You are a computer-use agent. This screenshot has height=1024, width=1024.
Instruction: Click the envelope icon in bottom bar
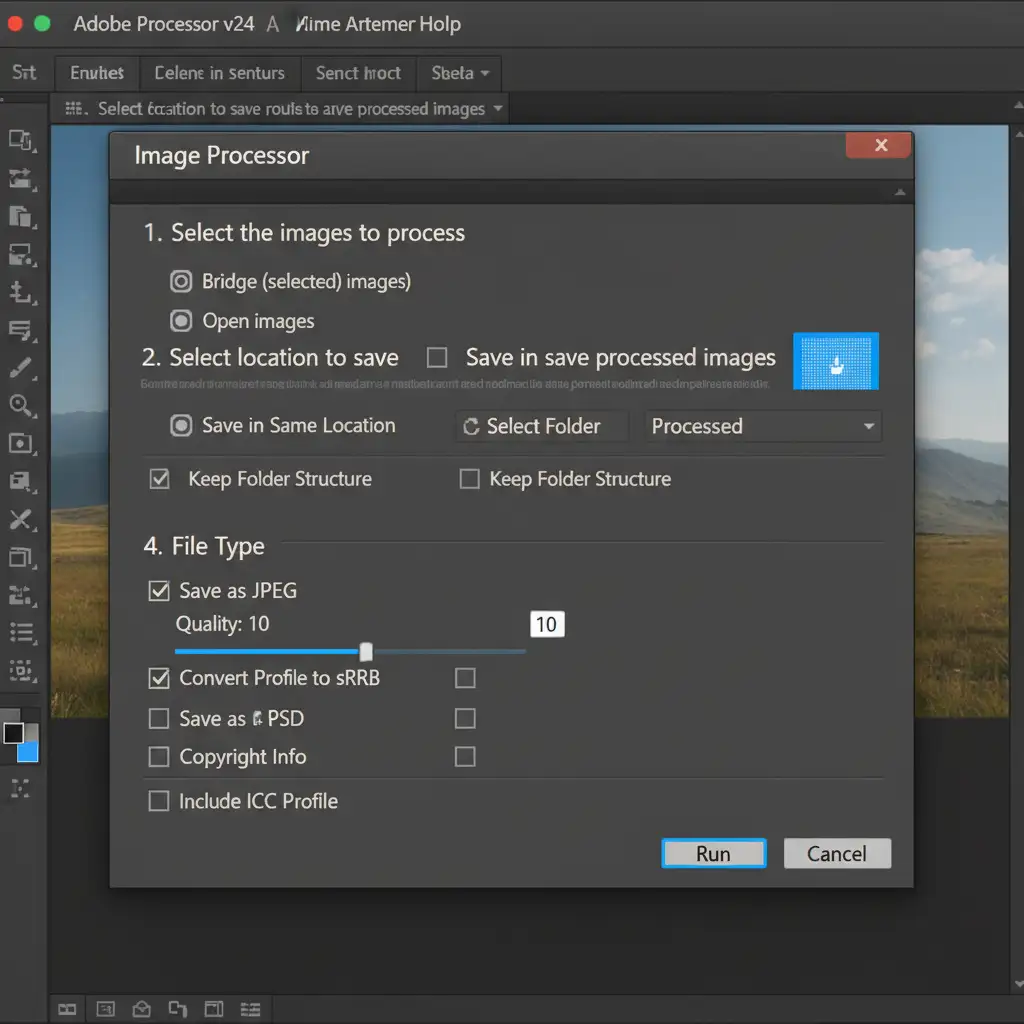tap(141, 1008)
